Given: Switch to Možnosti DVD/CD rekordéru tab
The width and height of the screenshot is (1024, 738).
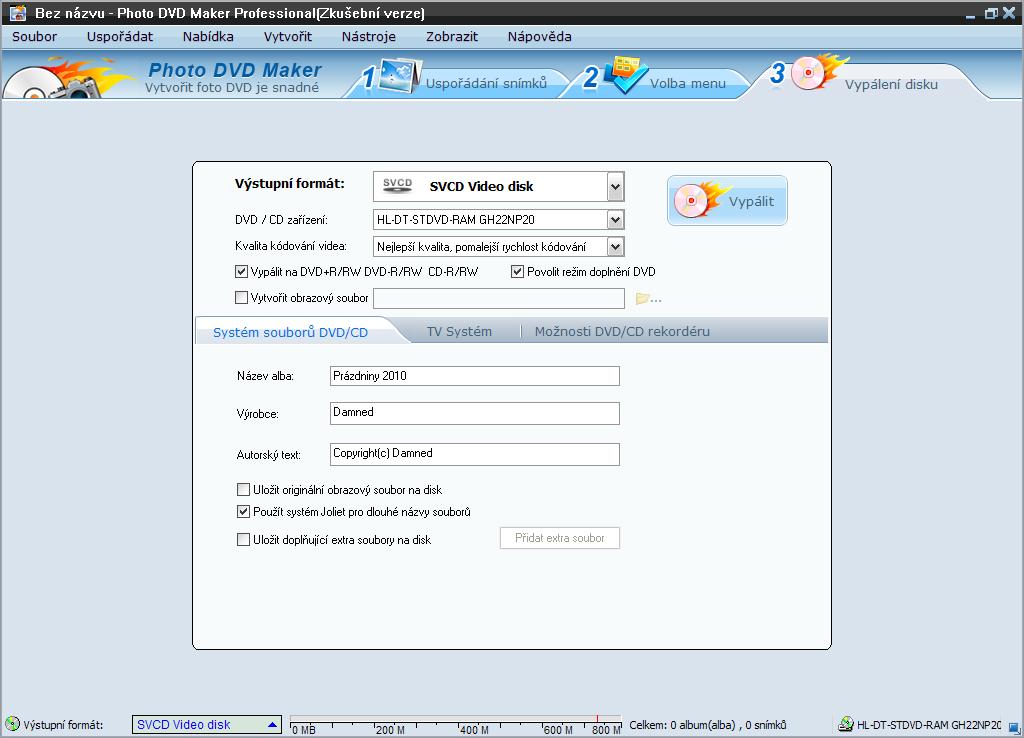Looking at the screenshot, I should (622, 331).
